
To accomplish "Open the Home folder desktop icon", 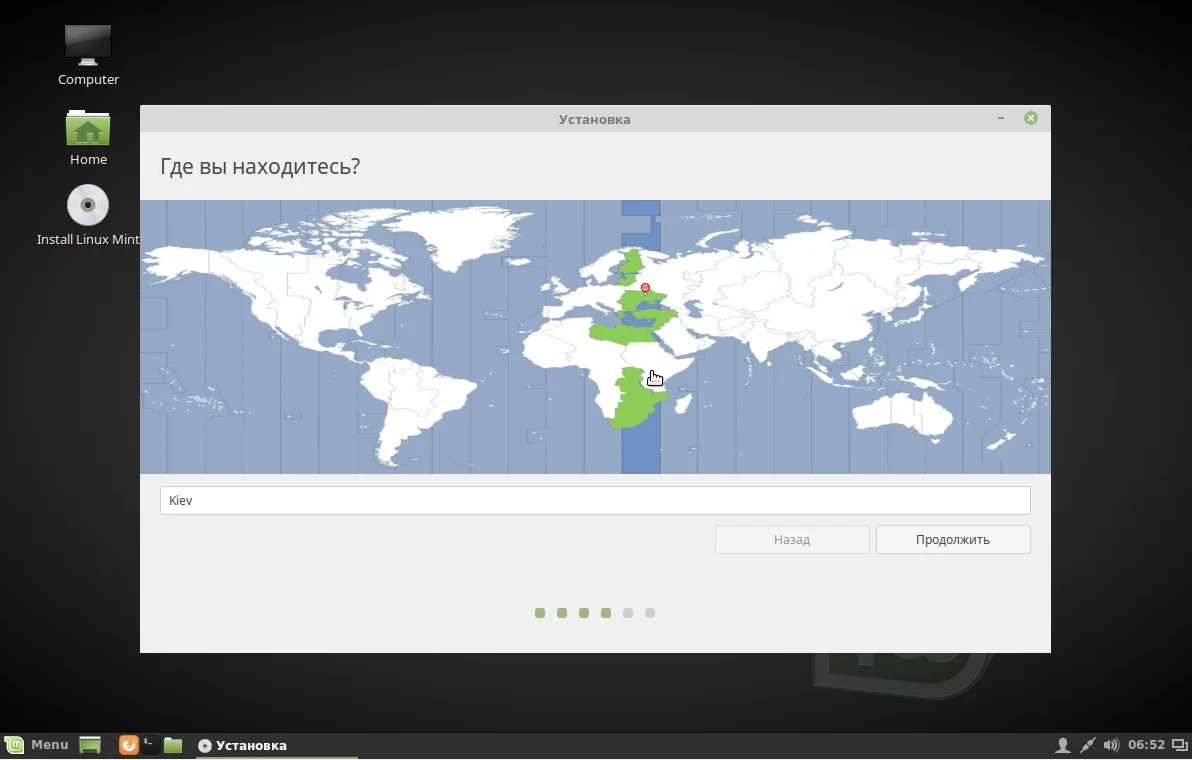I will pos(88,137).
